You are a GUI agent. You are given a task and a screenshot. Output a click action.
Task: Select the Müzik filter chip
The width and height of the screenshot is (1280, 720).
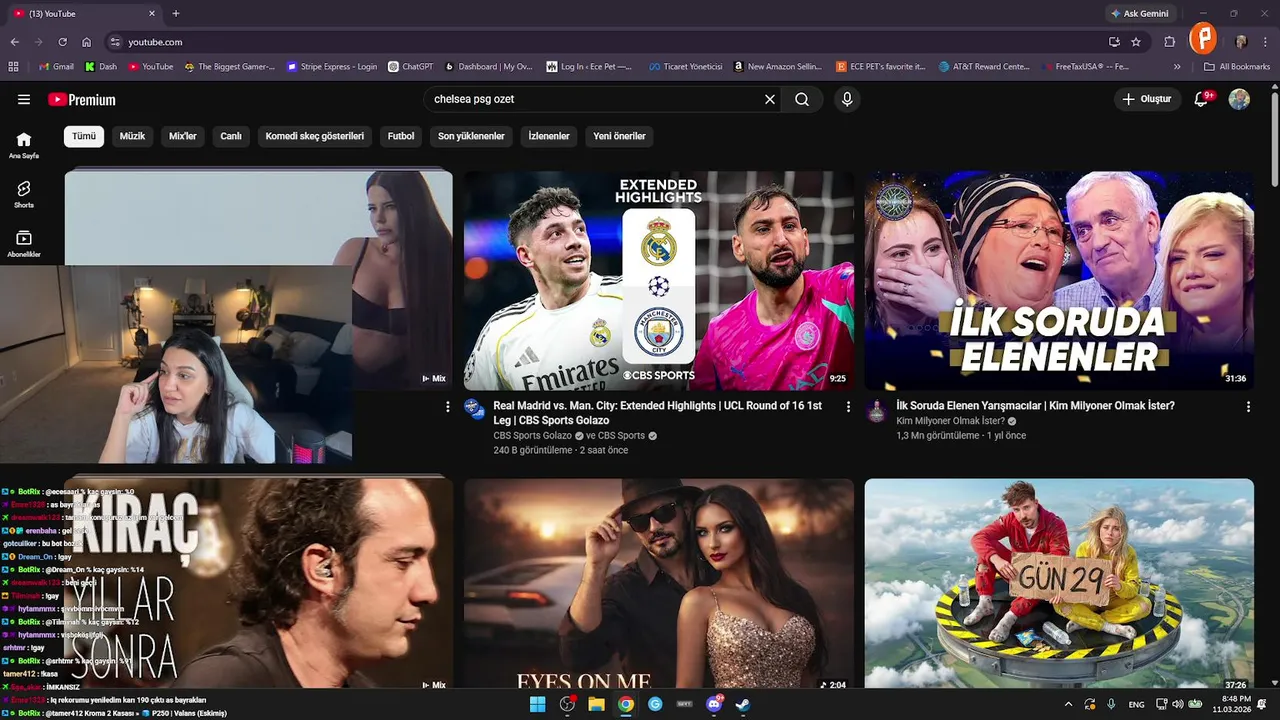tap(132, 136)
